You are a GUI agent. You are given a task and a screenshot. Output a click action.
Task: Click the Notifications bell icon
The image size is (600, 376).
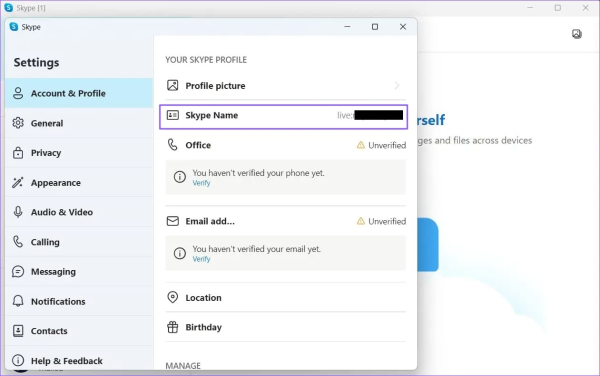pos(18,301)
